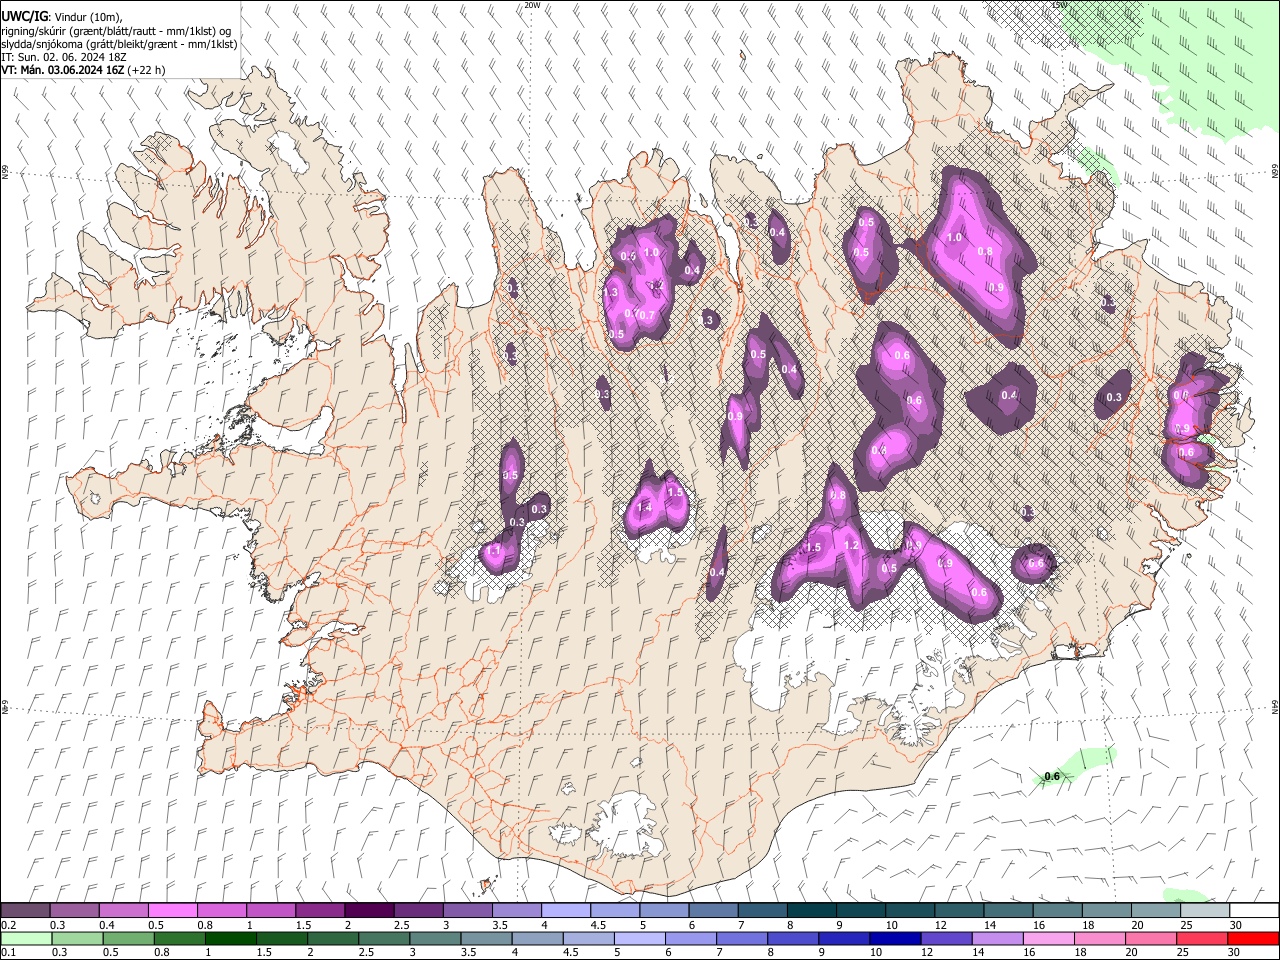The image size is (1280, 960).
Task: Click the black '0.6' rain value offshore
Action: point(1052,776)
